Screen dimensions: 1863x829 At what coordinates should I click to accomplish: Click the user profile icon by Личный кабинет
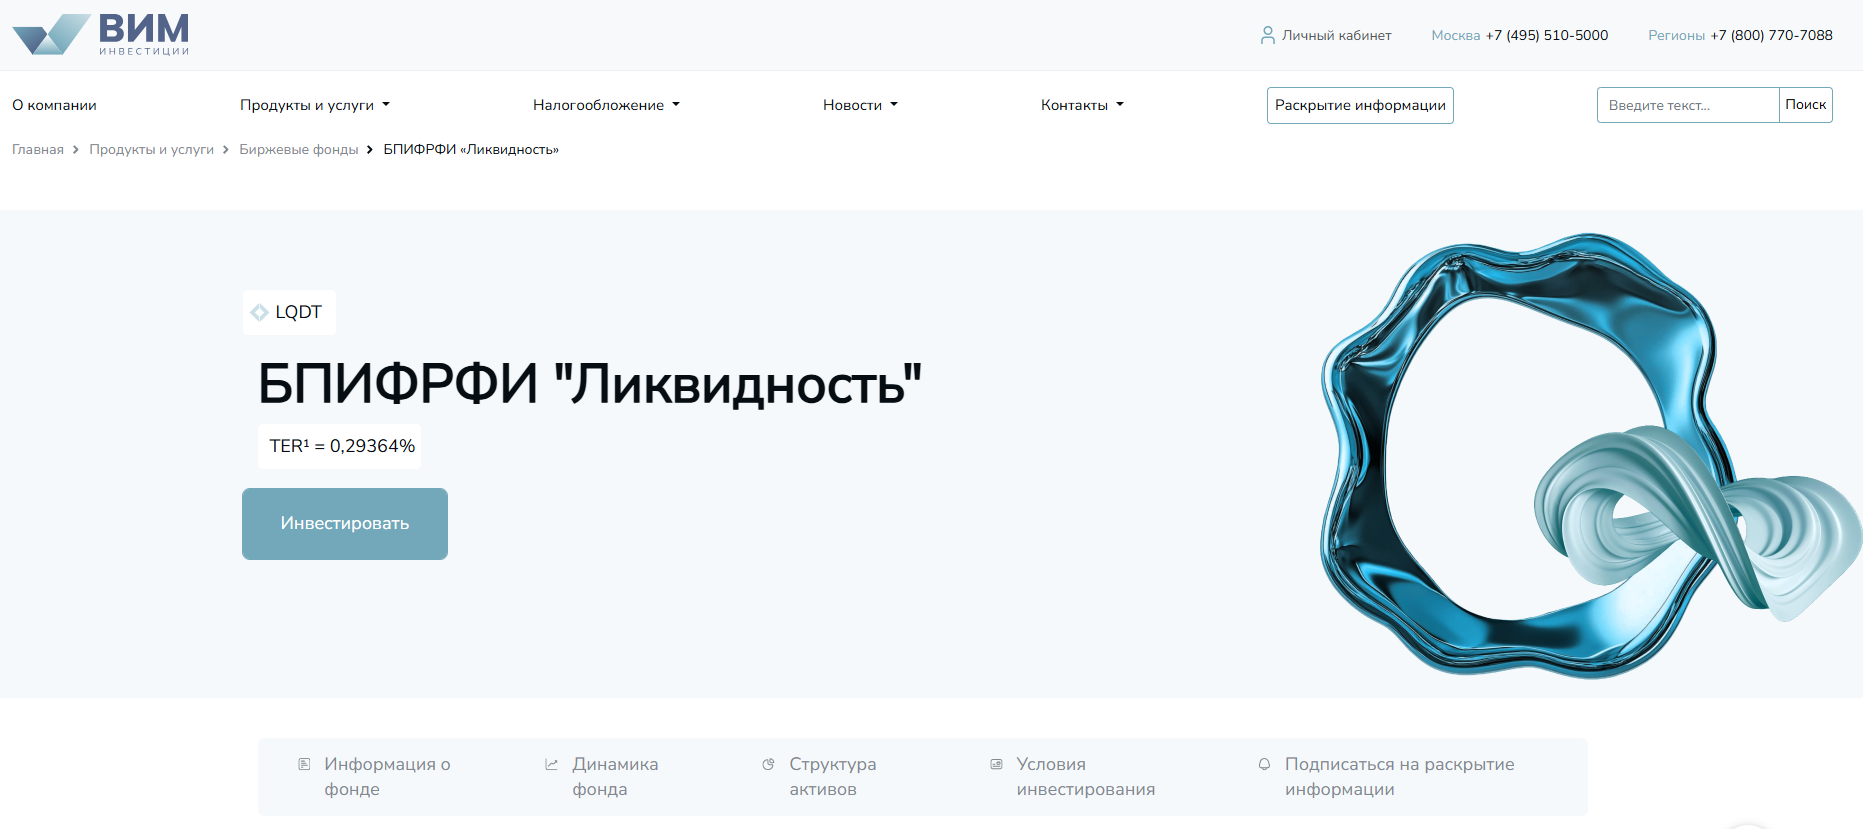pyautogui.click(x=1267, y=35)
